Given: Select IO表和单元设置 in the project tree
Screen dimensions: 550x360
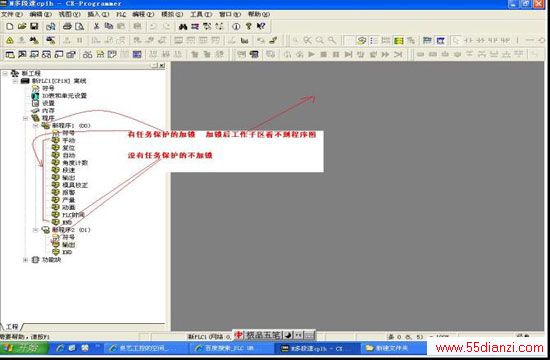Looking at the screenshot, I should click(64, 95).
